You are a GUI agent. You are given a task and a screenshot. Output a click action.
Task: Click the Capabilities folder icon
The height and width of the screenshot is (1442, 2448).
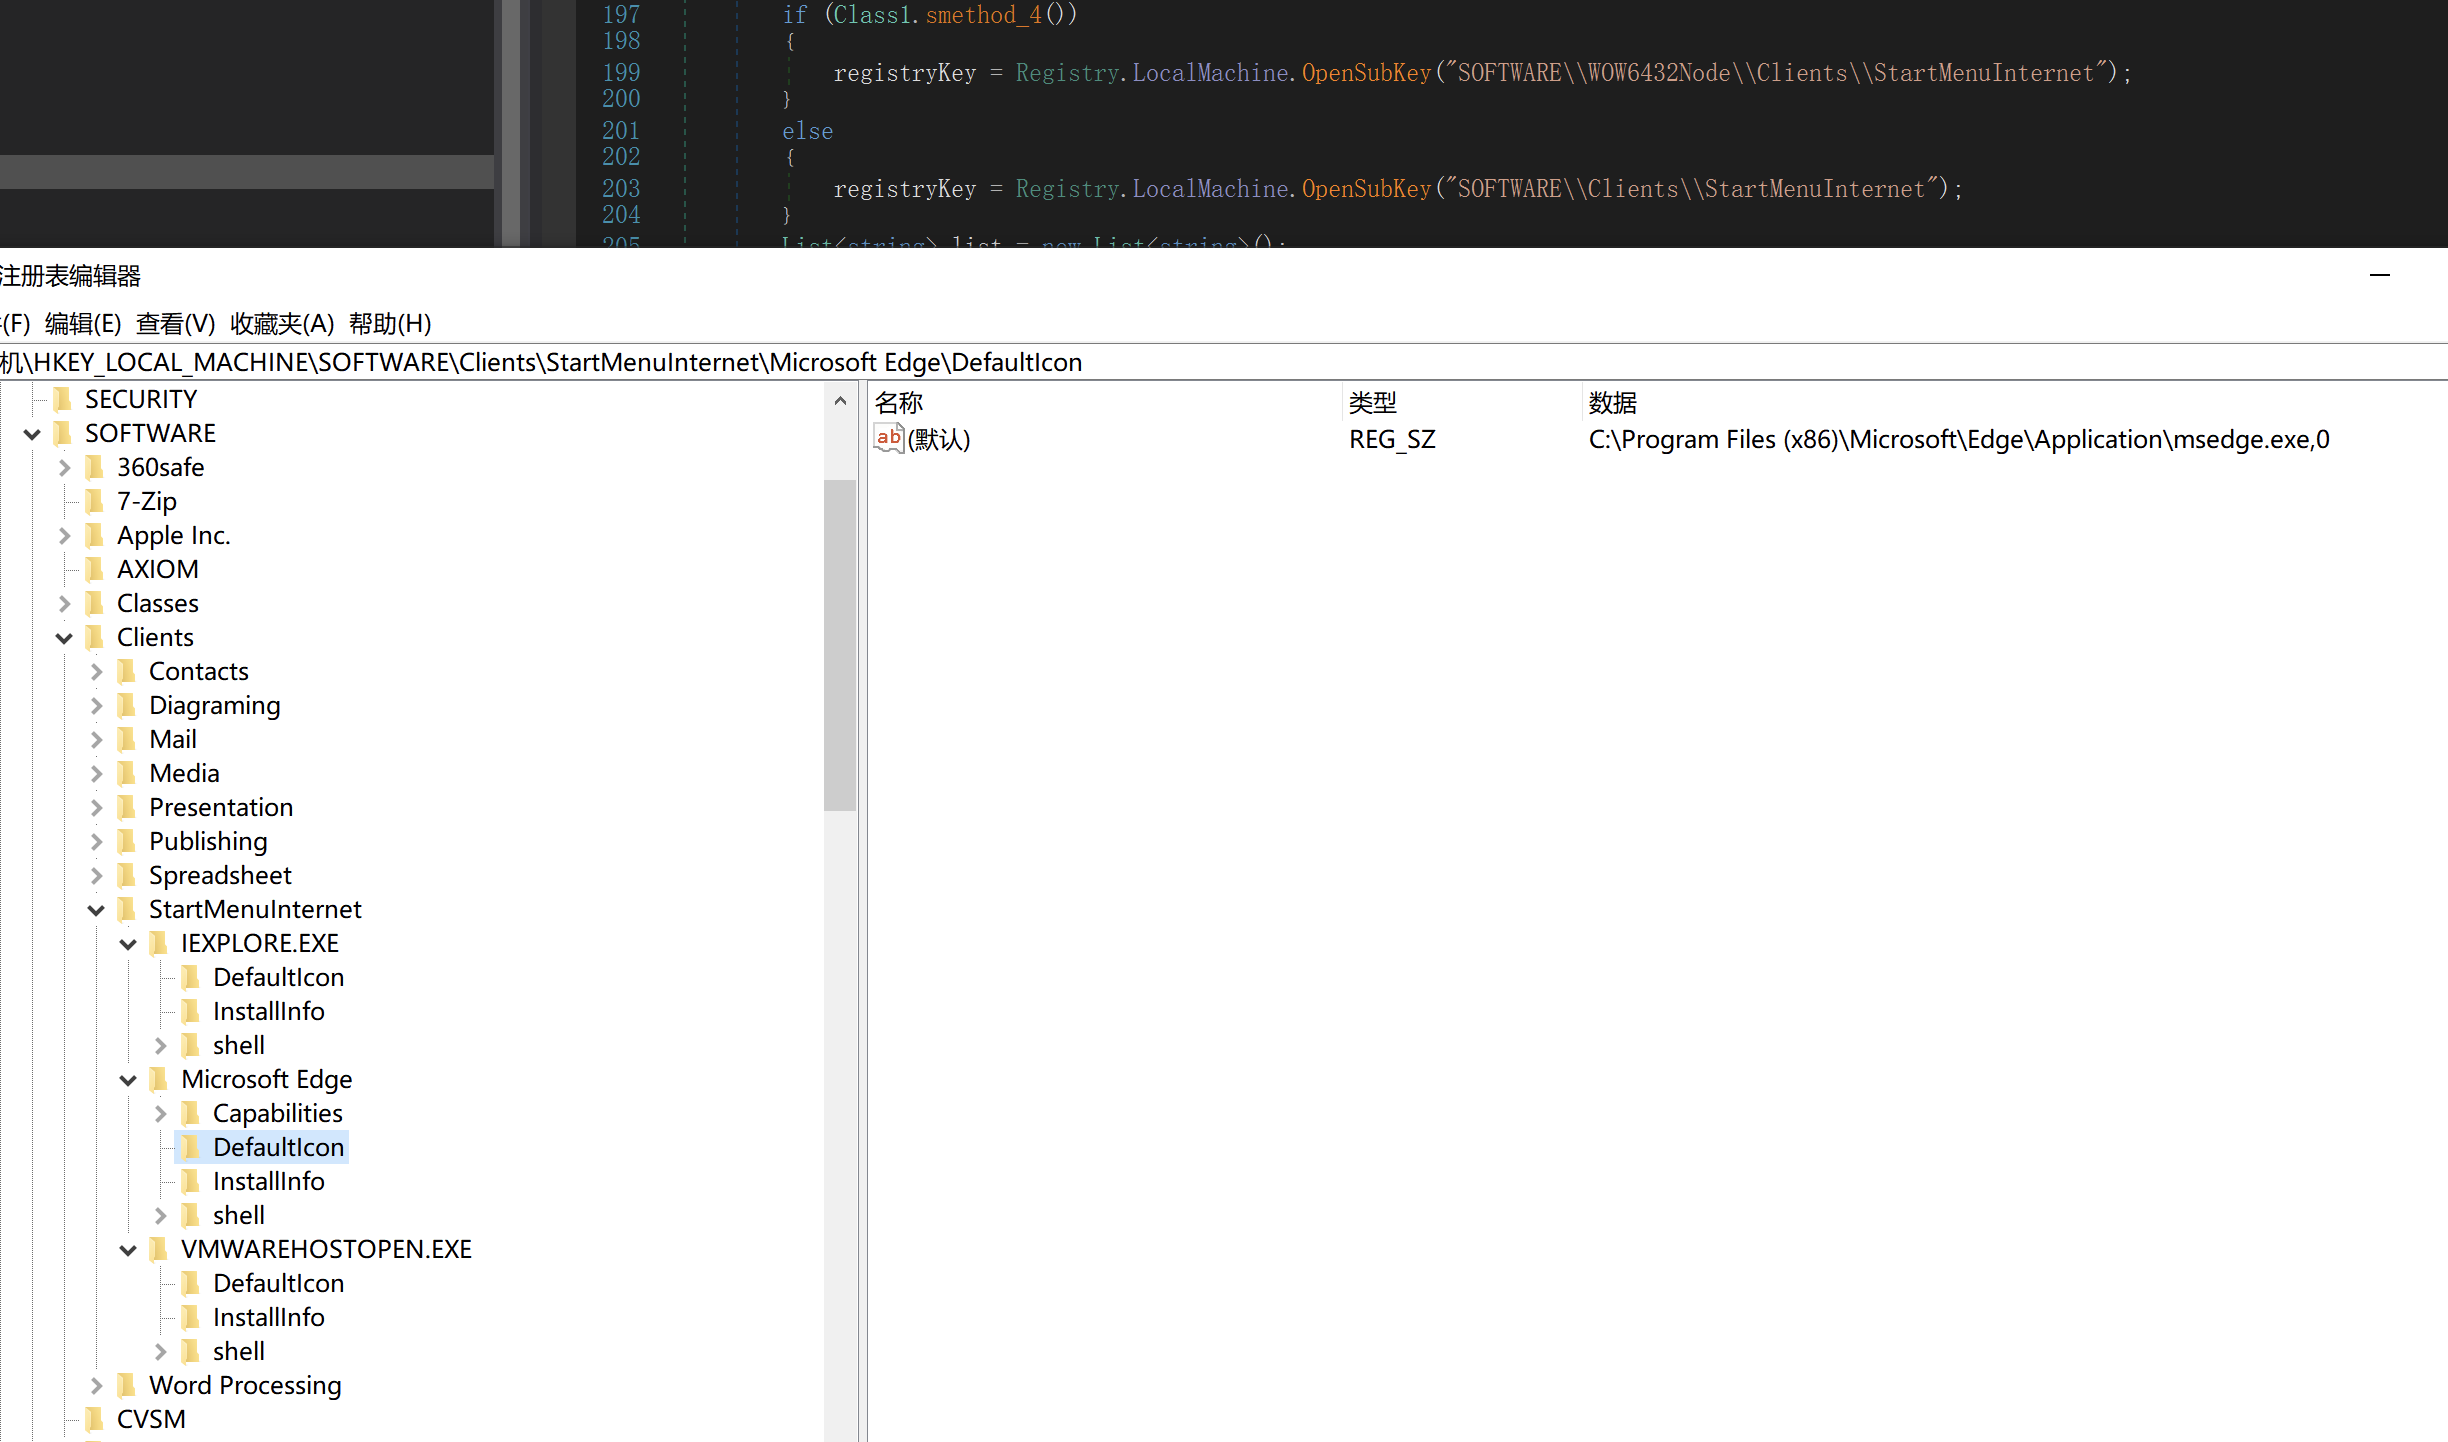pos(191,1113)
